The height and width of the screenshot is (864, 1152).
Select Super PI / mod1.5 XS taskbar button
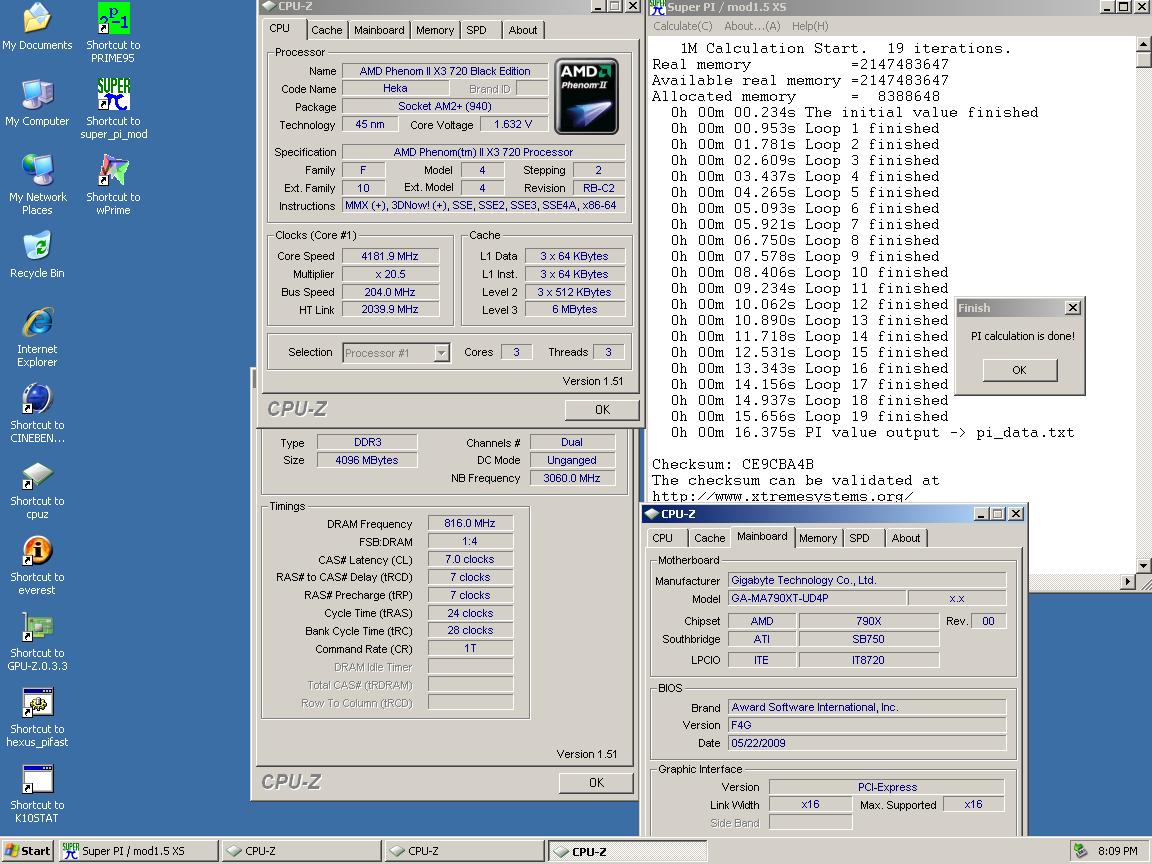138,851
